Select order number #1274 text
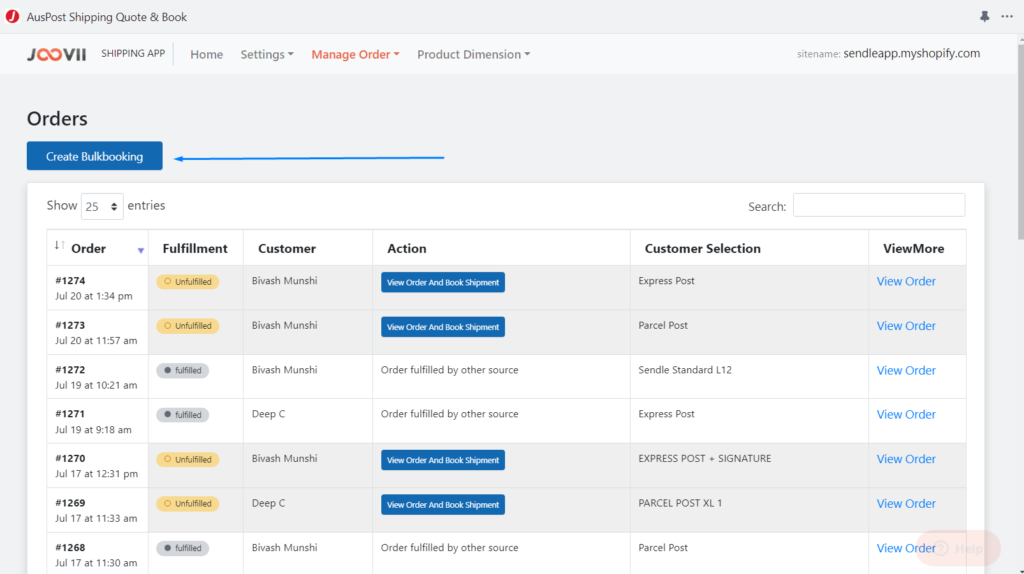 pos(70,281)
